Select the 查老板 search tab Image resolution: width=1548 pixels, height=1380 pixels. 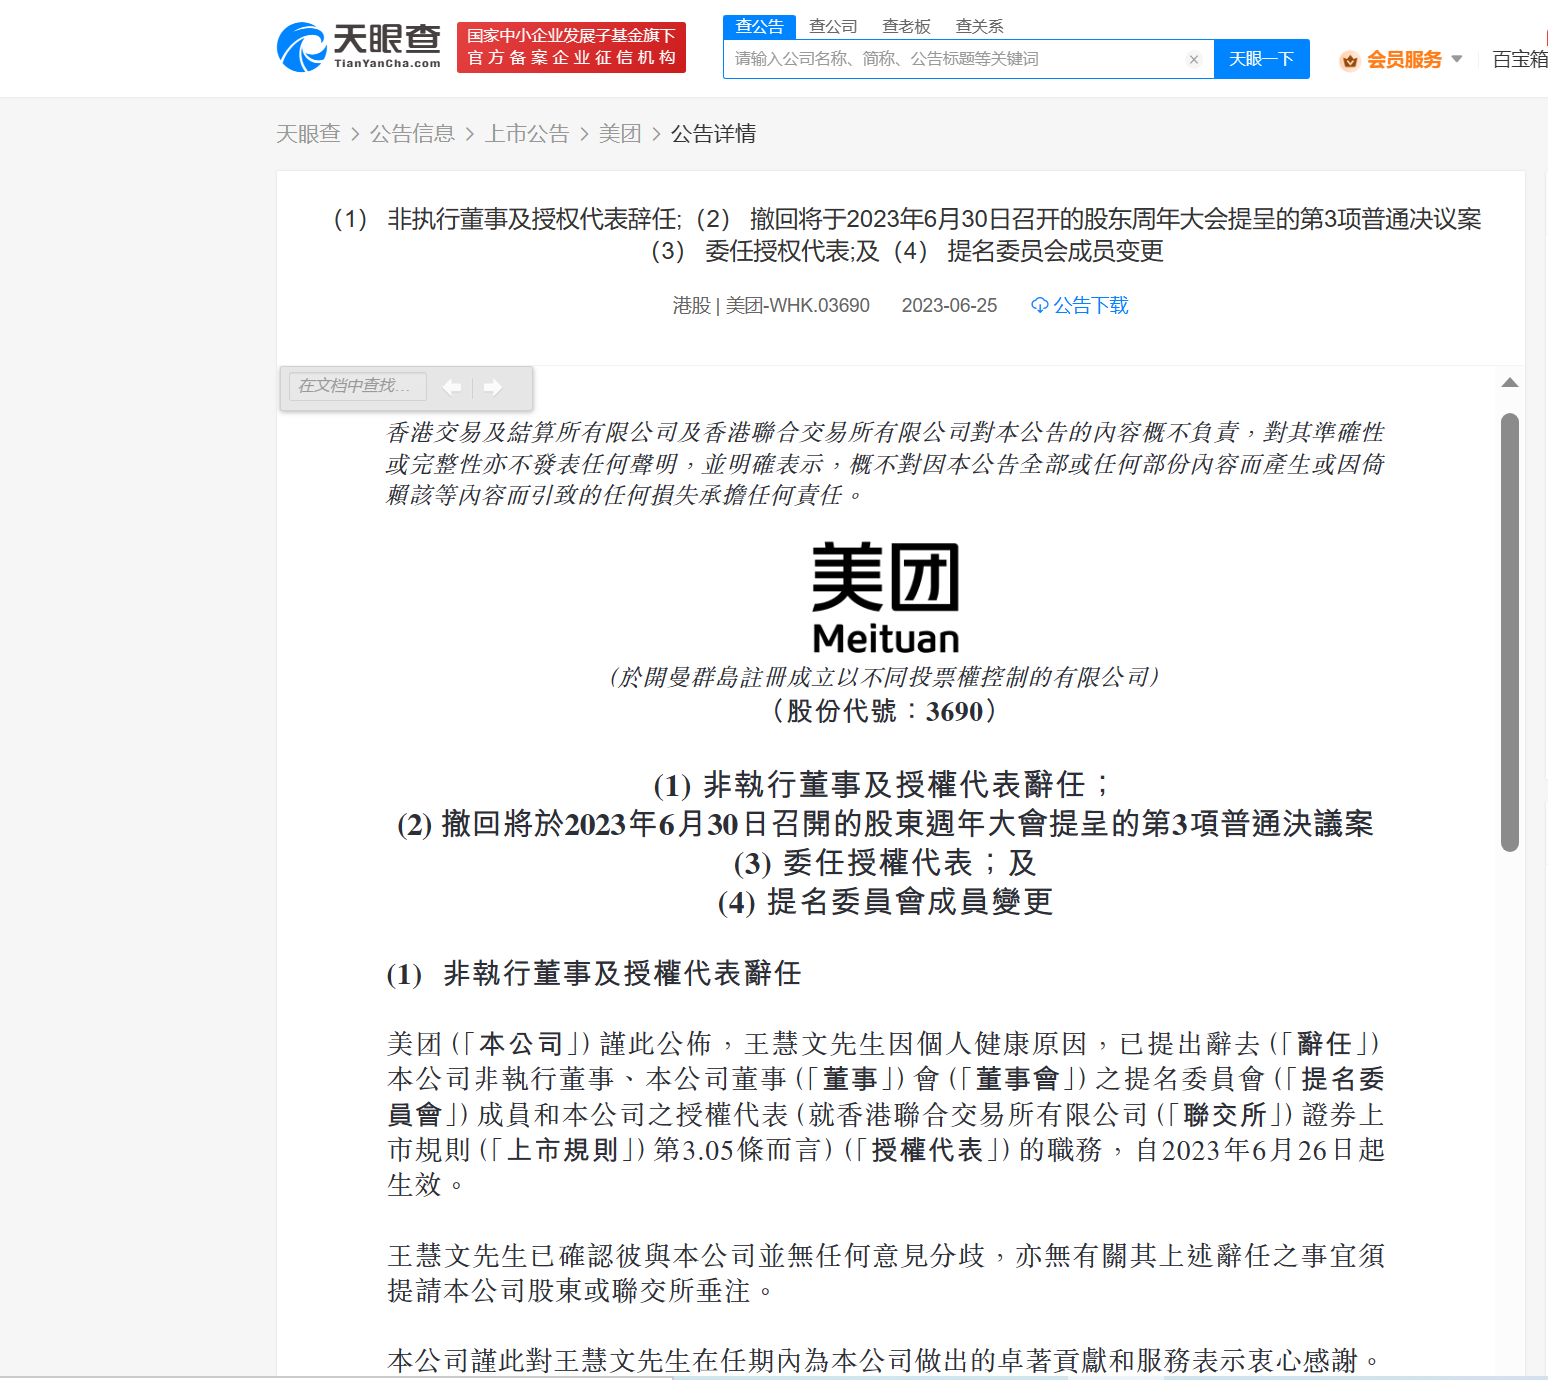(906, 26)
